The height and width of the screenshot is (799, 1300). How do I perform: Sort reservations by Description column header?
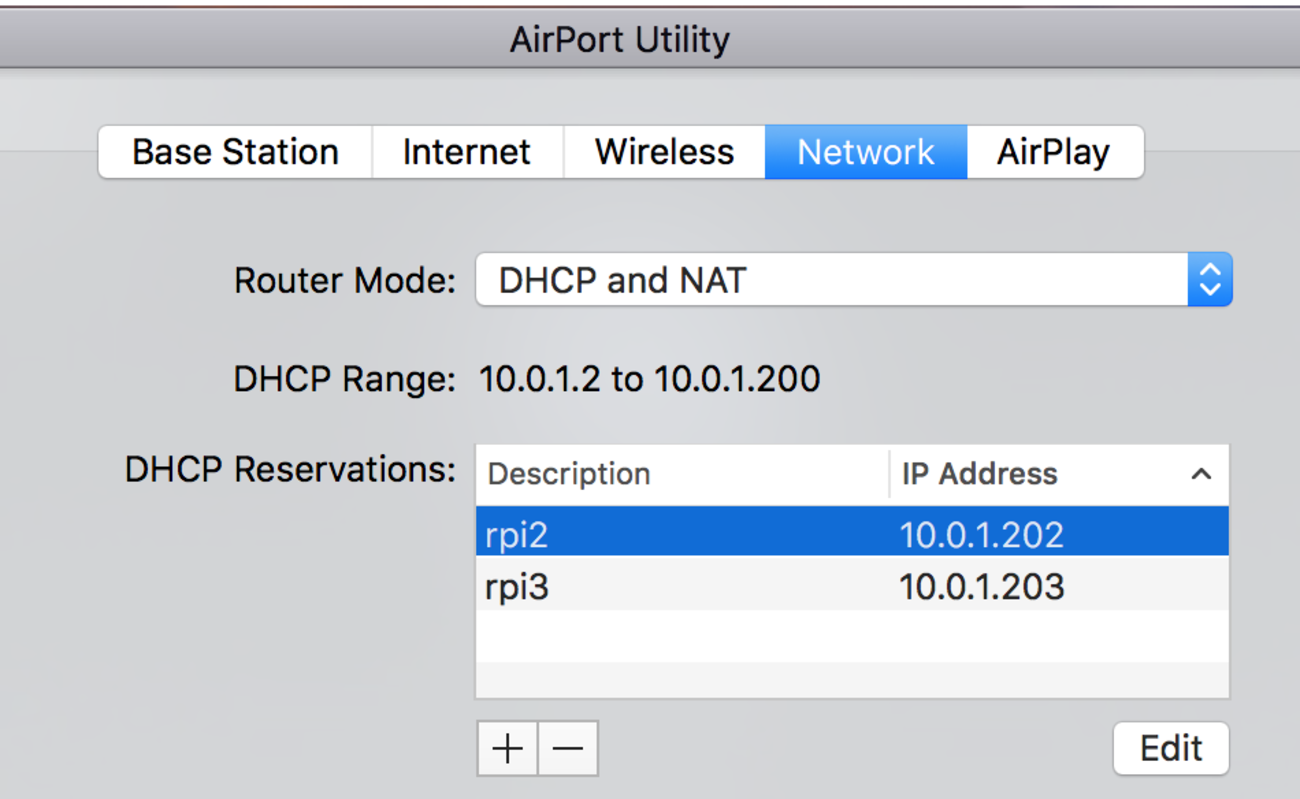(682, 473)
